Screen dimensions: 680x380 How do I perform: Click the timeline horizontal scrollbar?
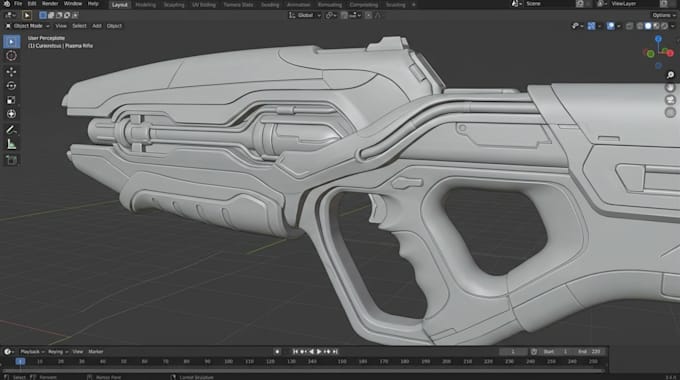coord(304,371)
